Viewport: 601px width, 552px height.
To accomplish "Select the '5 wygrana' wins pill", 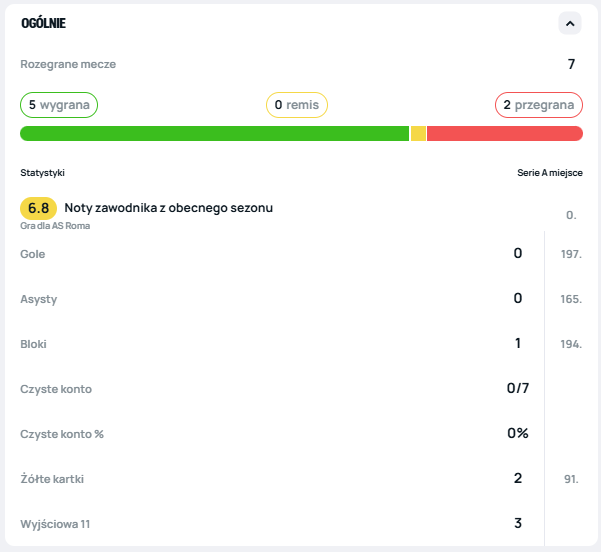I will (x=59, y=105).
